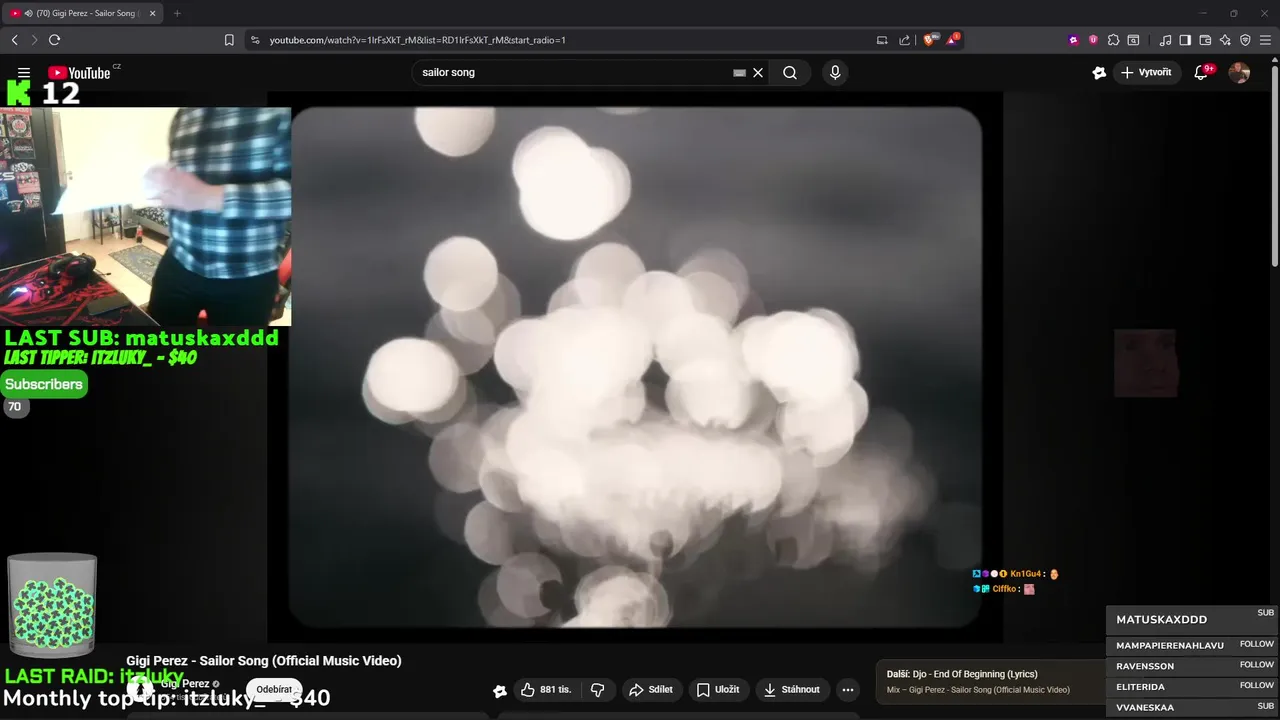Screen dimensions: 1280x720
Task: Toggle the browser sidebar panel
Action: click(x=1185, y=40)
